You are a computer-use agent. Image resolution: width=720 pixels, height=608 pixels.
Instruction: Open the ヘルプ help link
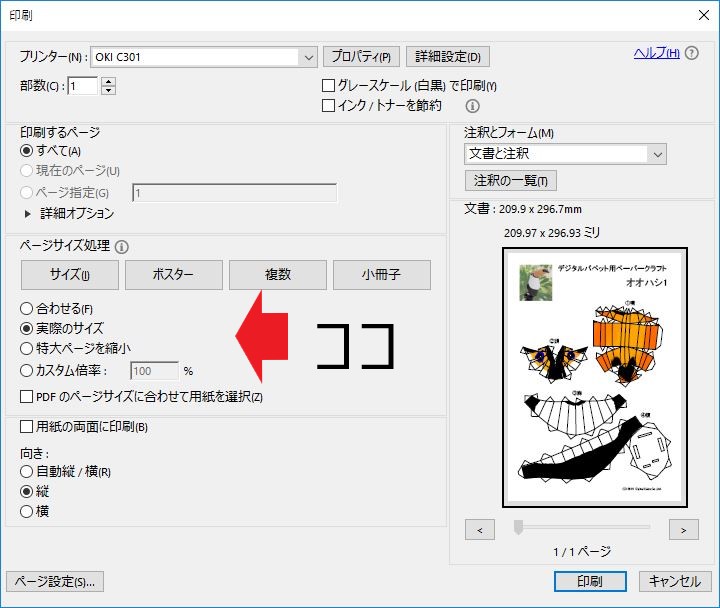click(x=657, y=53)
